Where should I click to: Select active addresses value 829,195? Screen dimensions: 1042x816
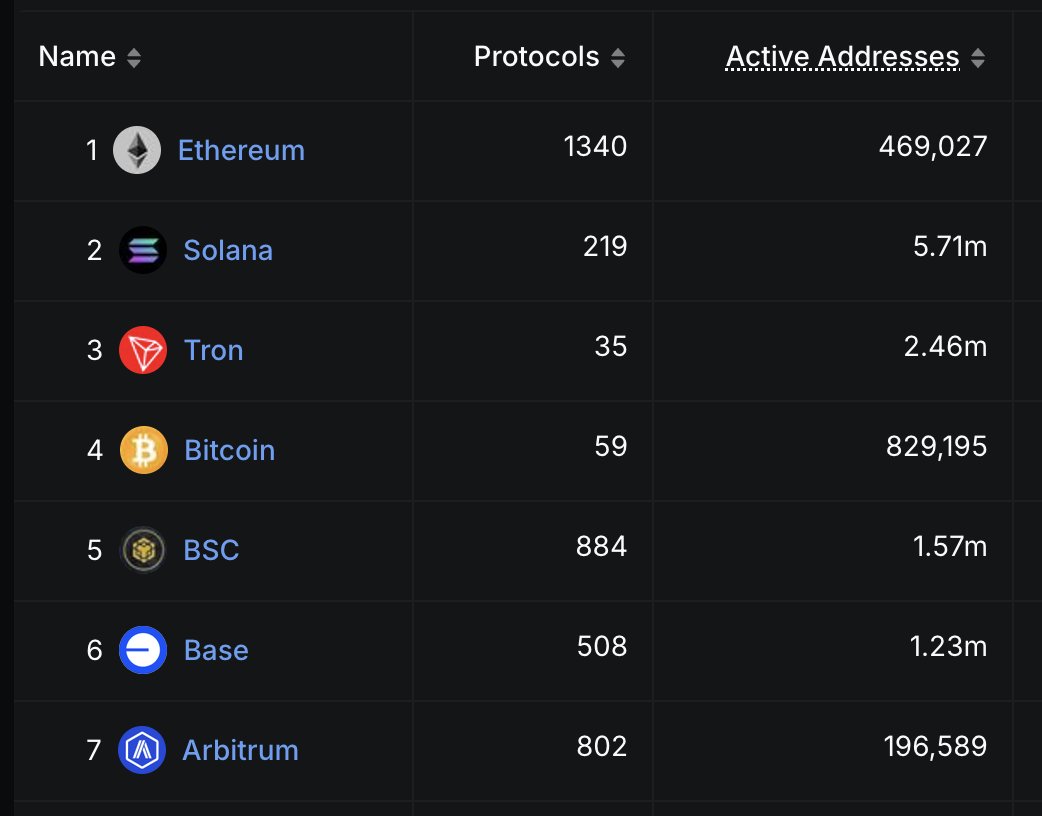pos(936,447)
